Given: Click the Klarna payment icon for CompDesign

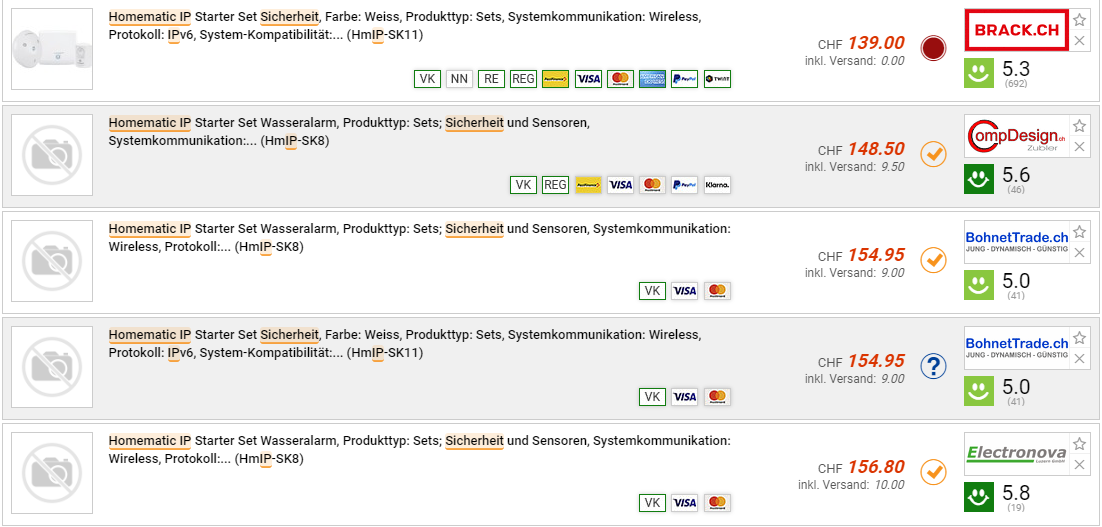Looking at the screenshot, I should (x=716, y=185).
